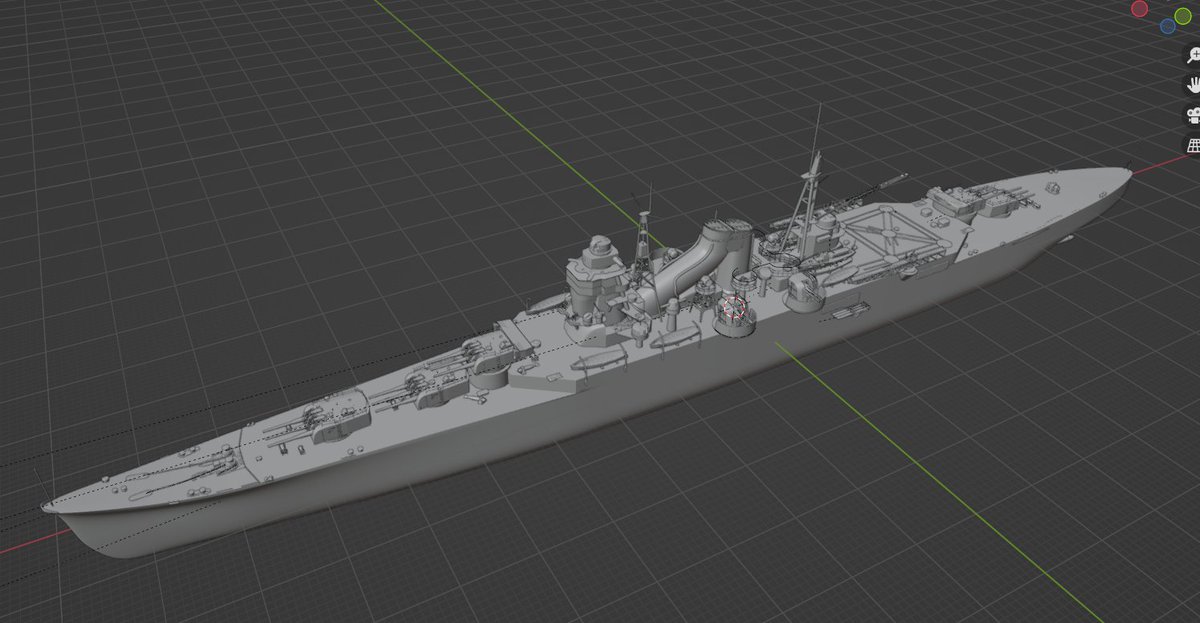1200x623 pixels.
Task: Click the zoom magnifier viewport icon
Action: click(x=1192, y=56)
